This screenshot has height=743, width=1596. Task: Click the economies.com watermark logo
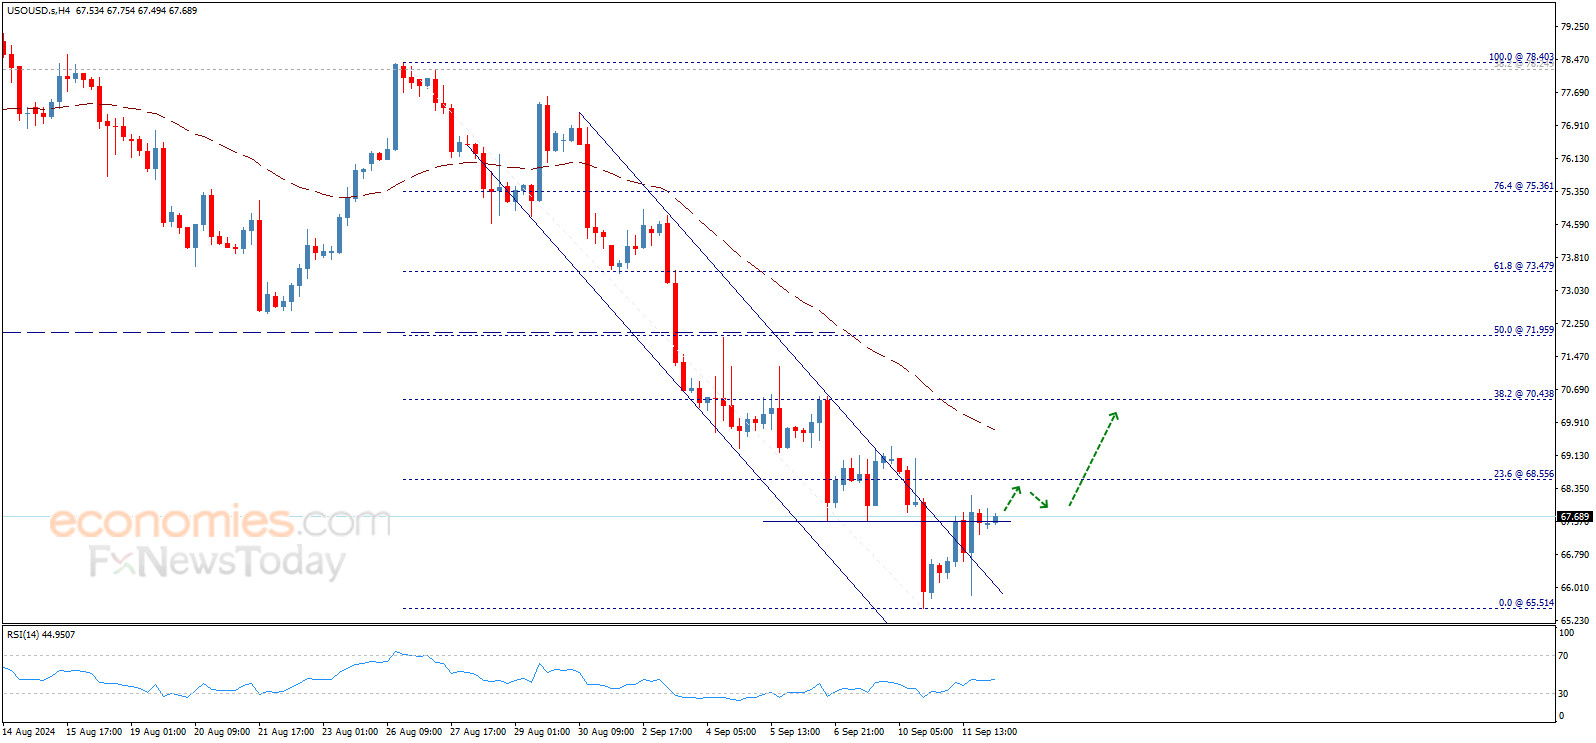(220, 521)
